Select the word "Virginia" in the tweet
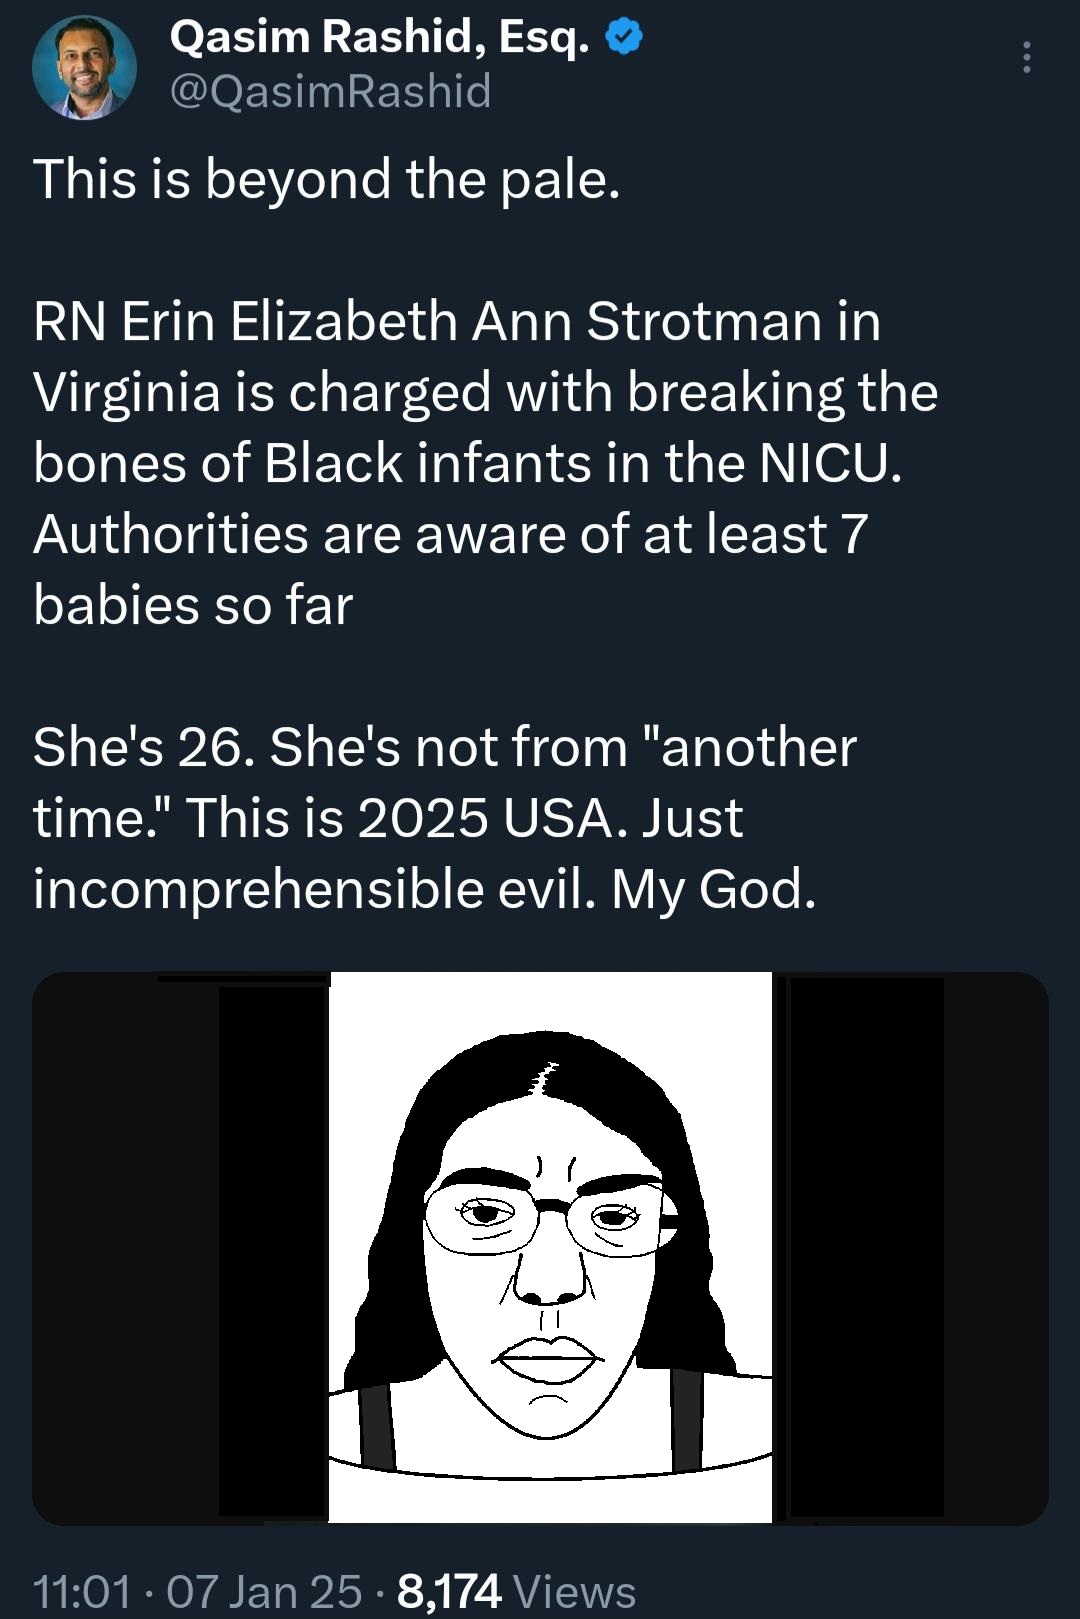This screenshot has height=1619, width=1080. point(126,392)
